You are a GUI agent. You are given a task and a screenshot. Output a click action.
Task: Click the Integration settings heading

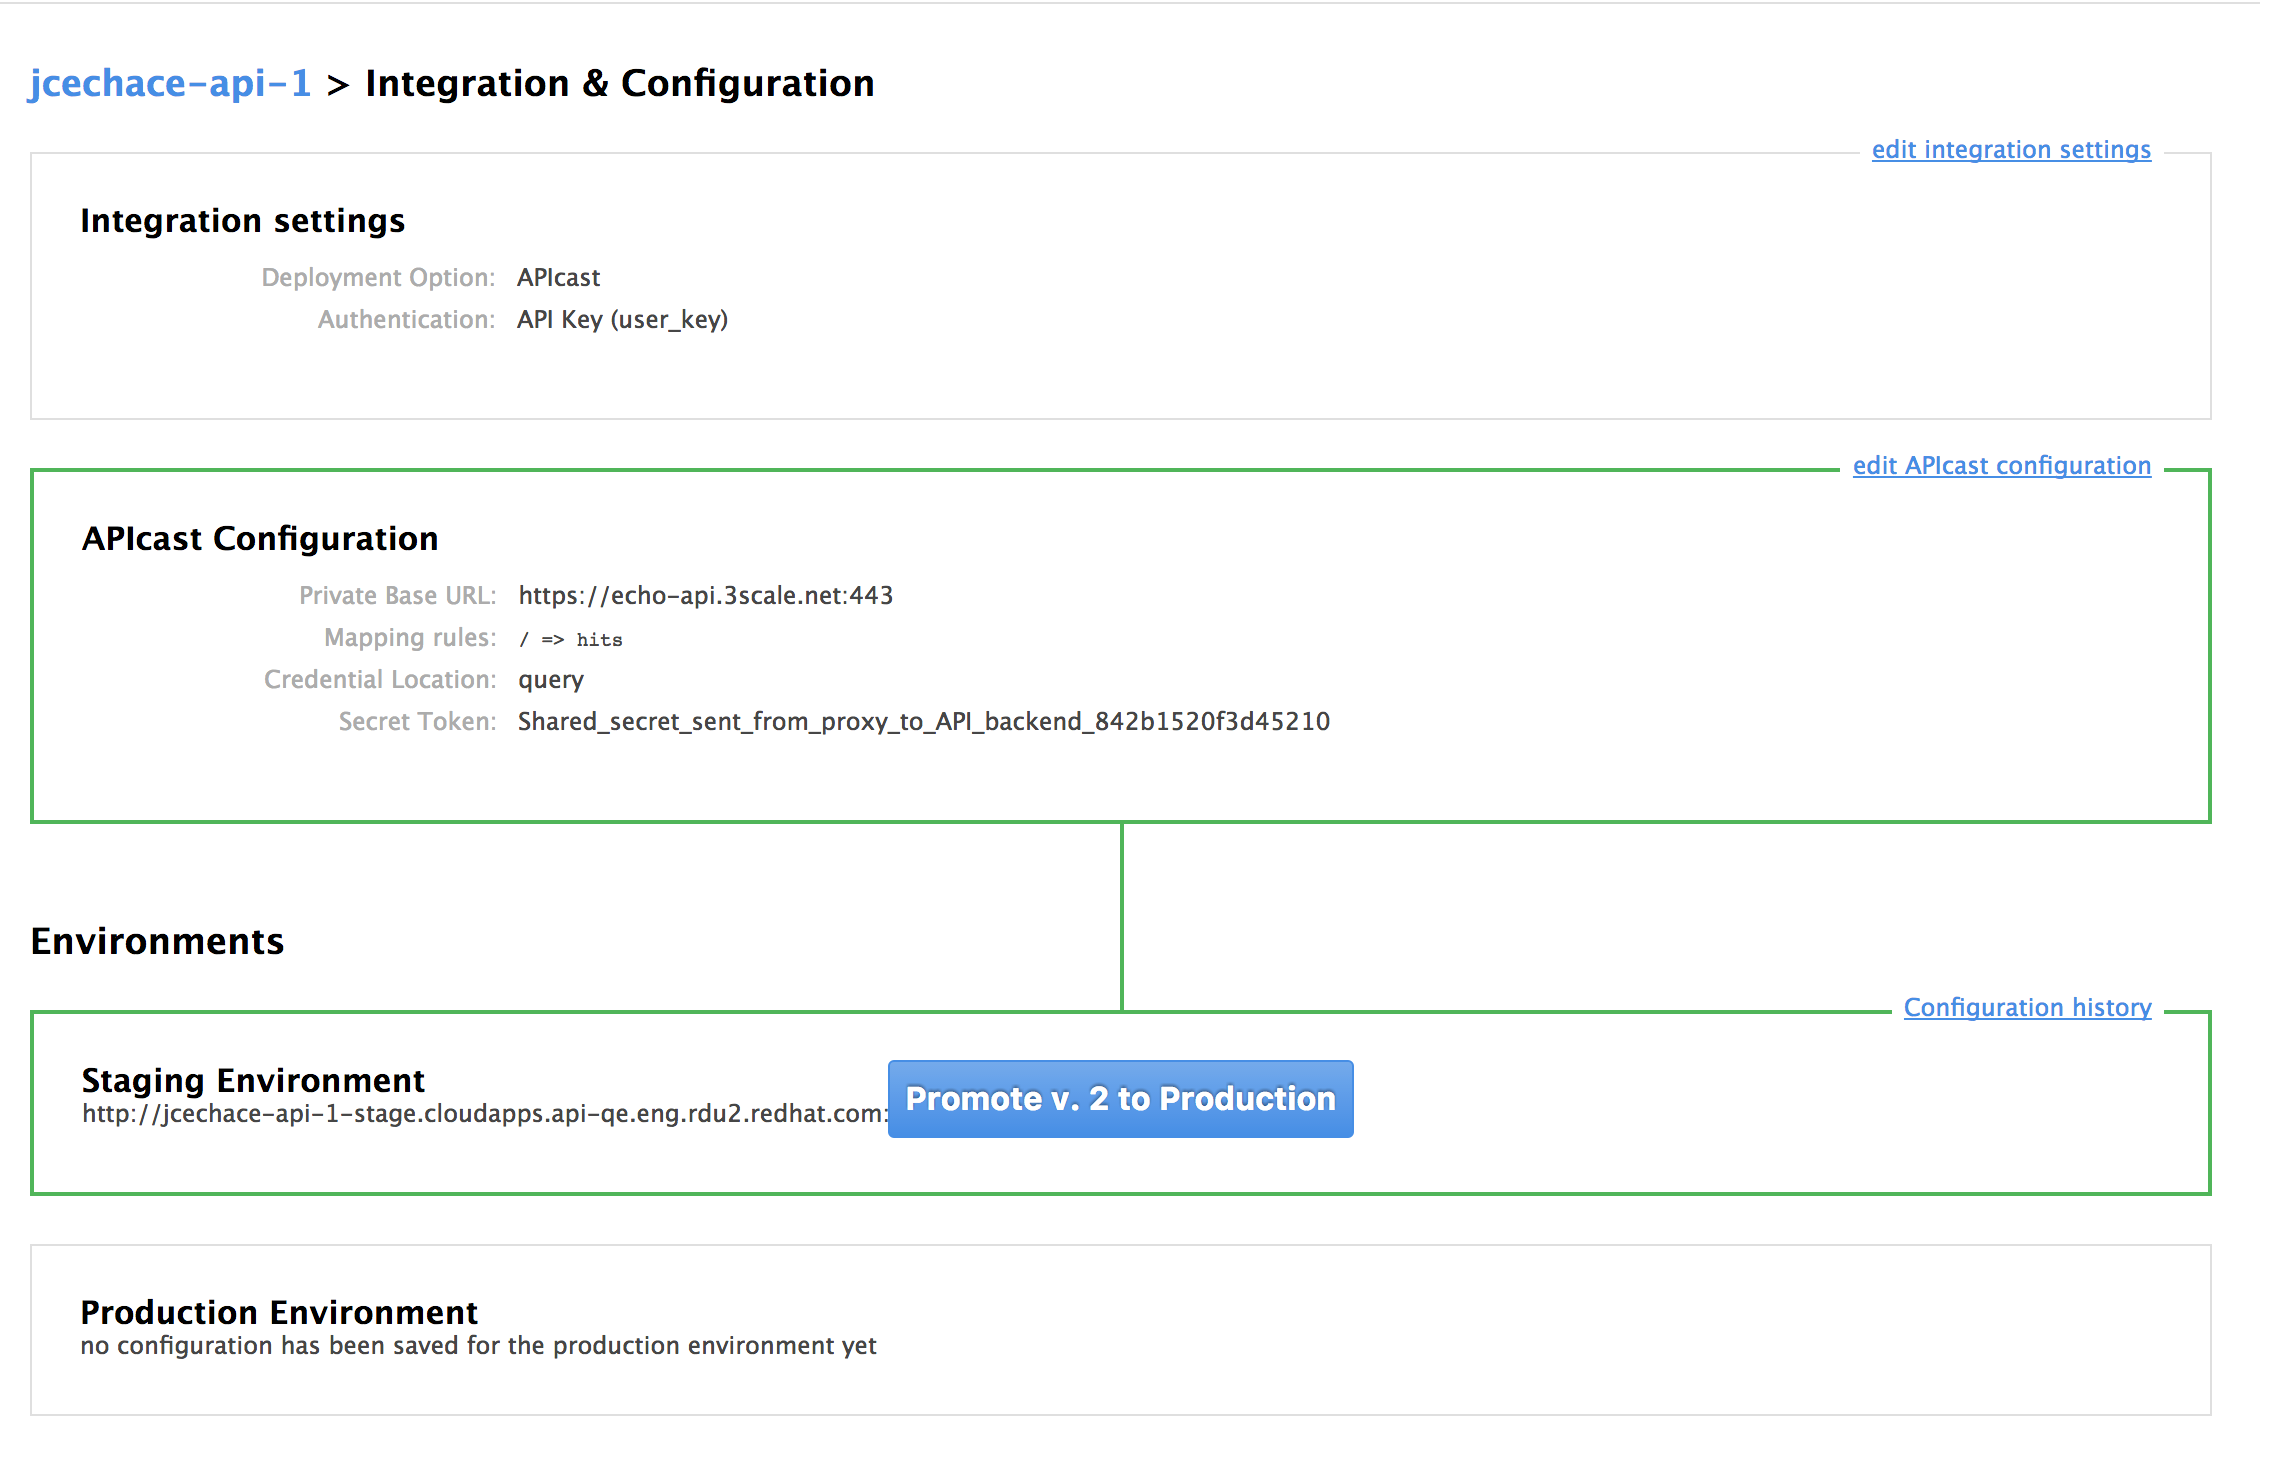(242, 221)
